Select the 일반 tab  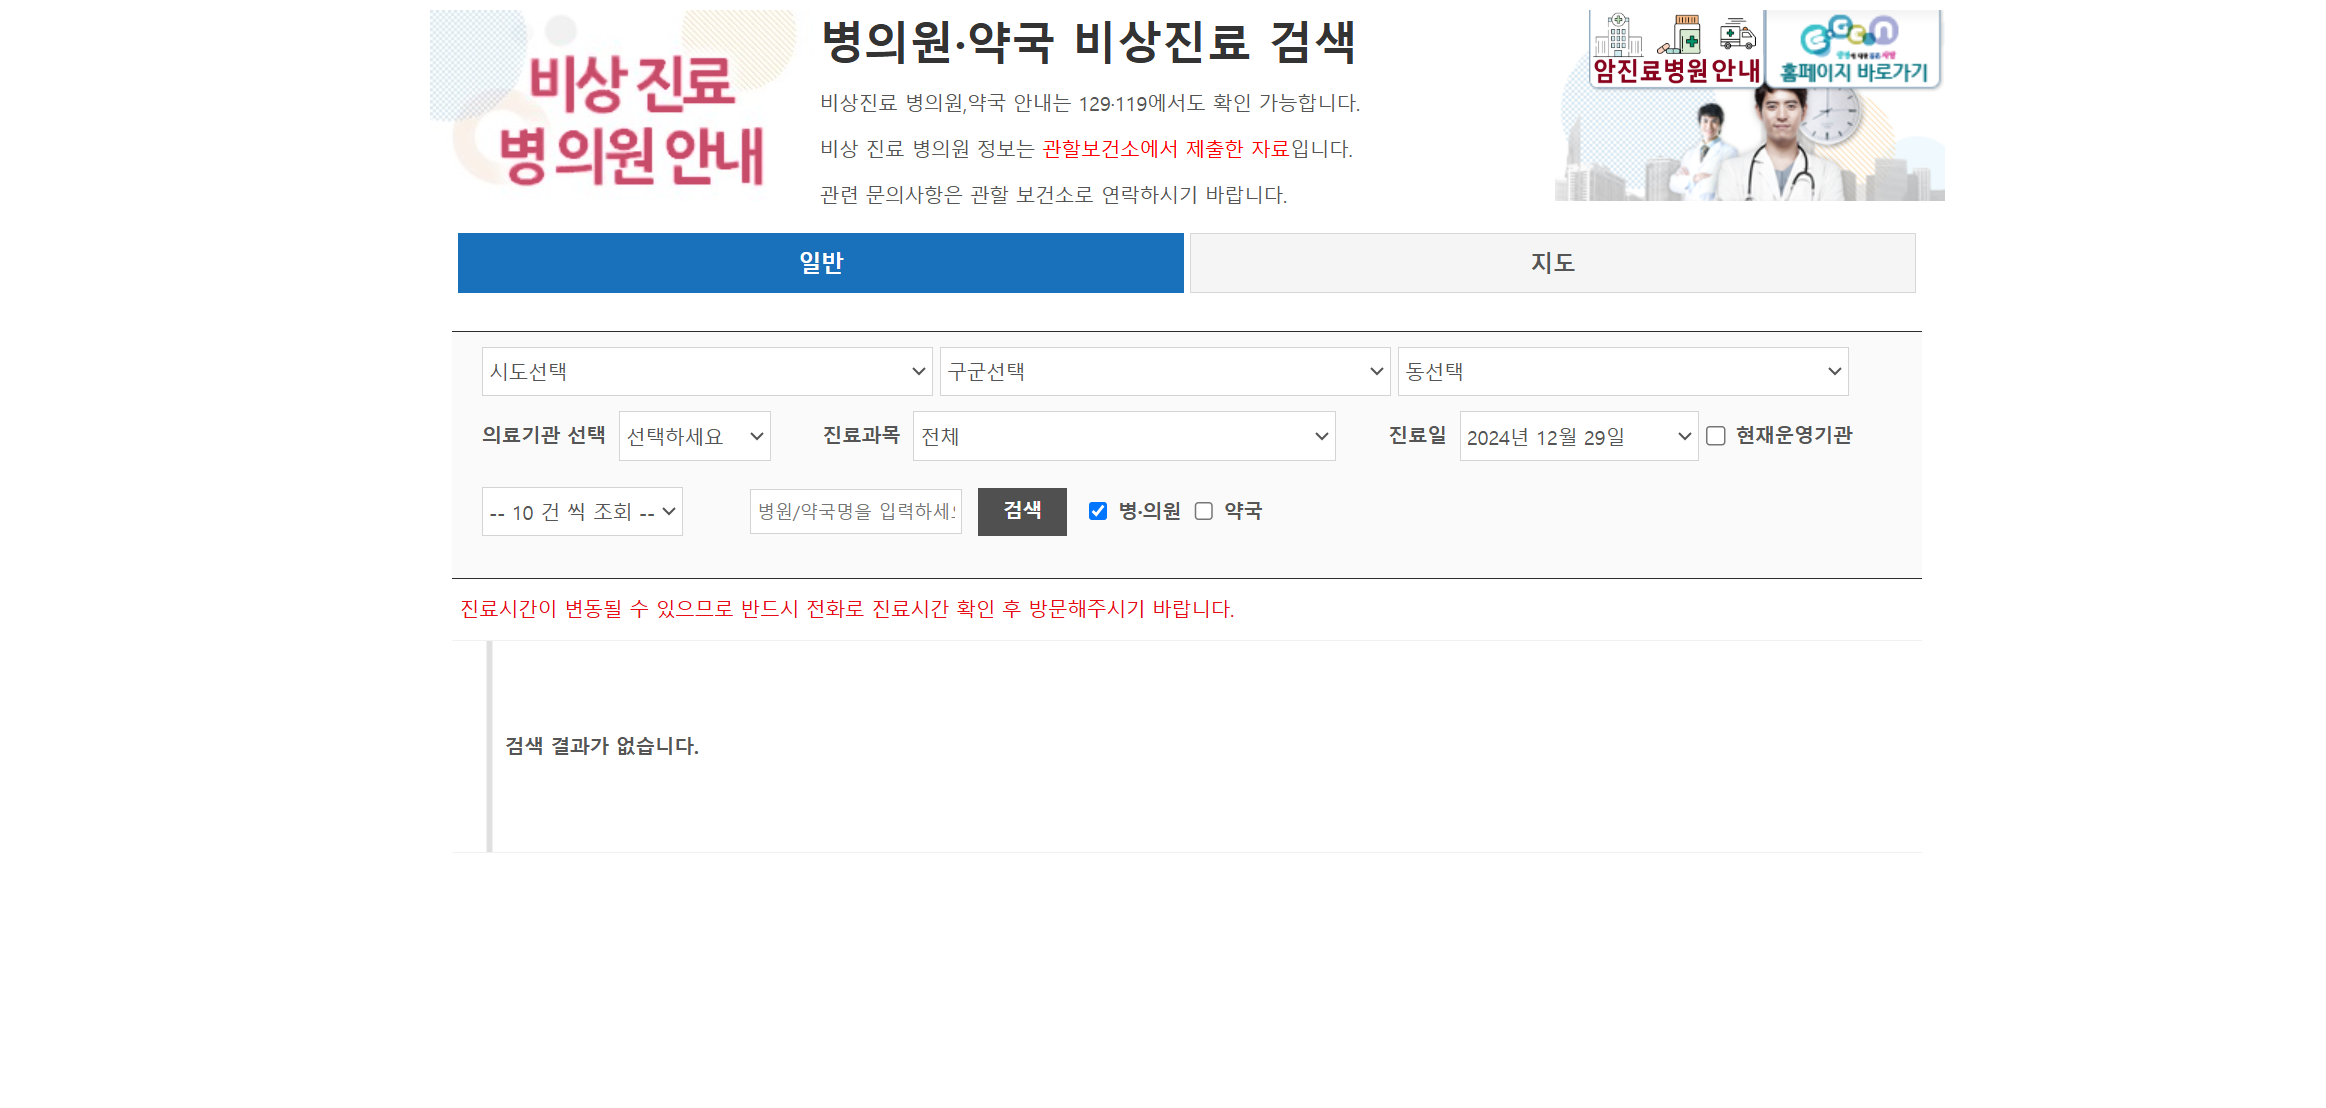coord(820,262)
